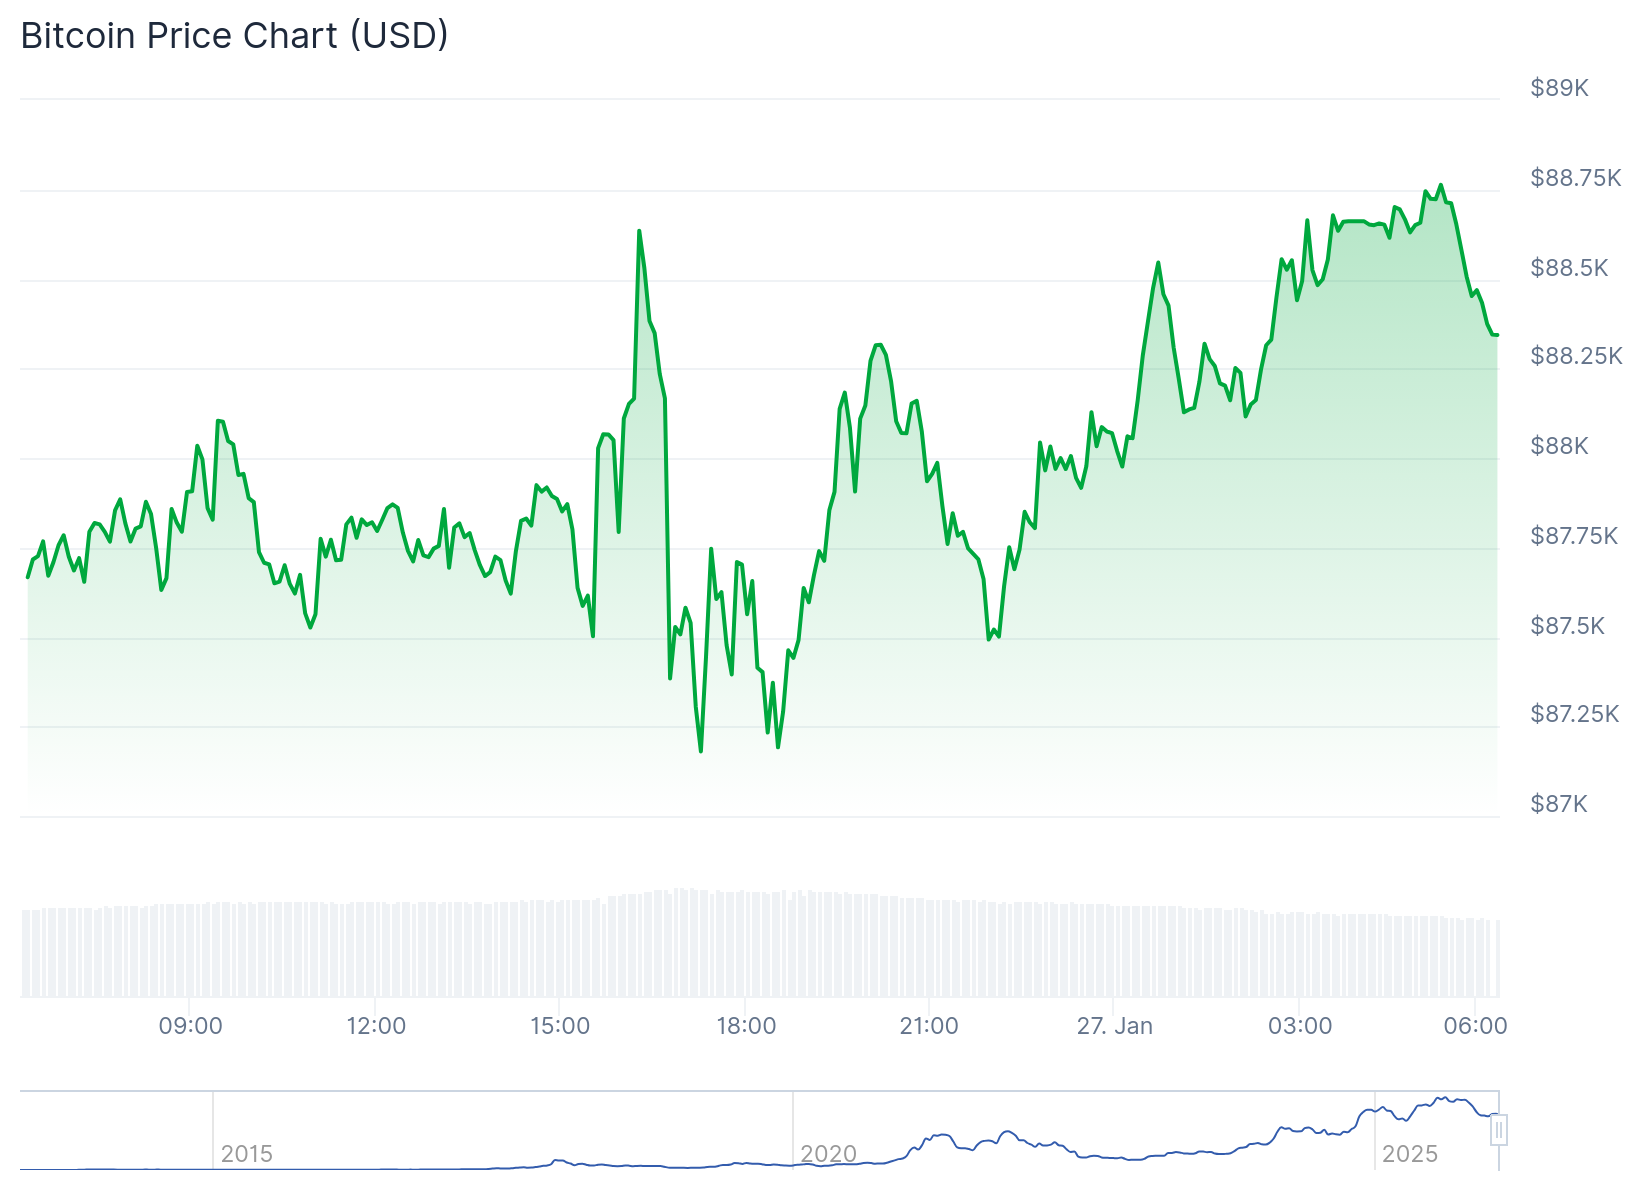Click the $87.5K price axis label

point(1567,626)
